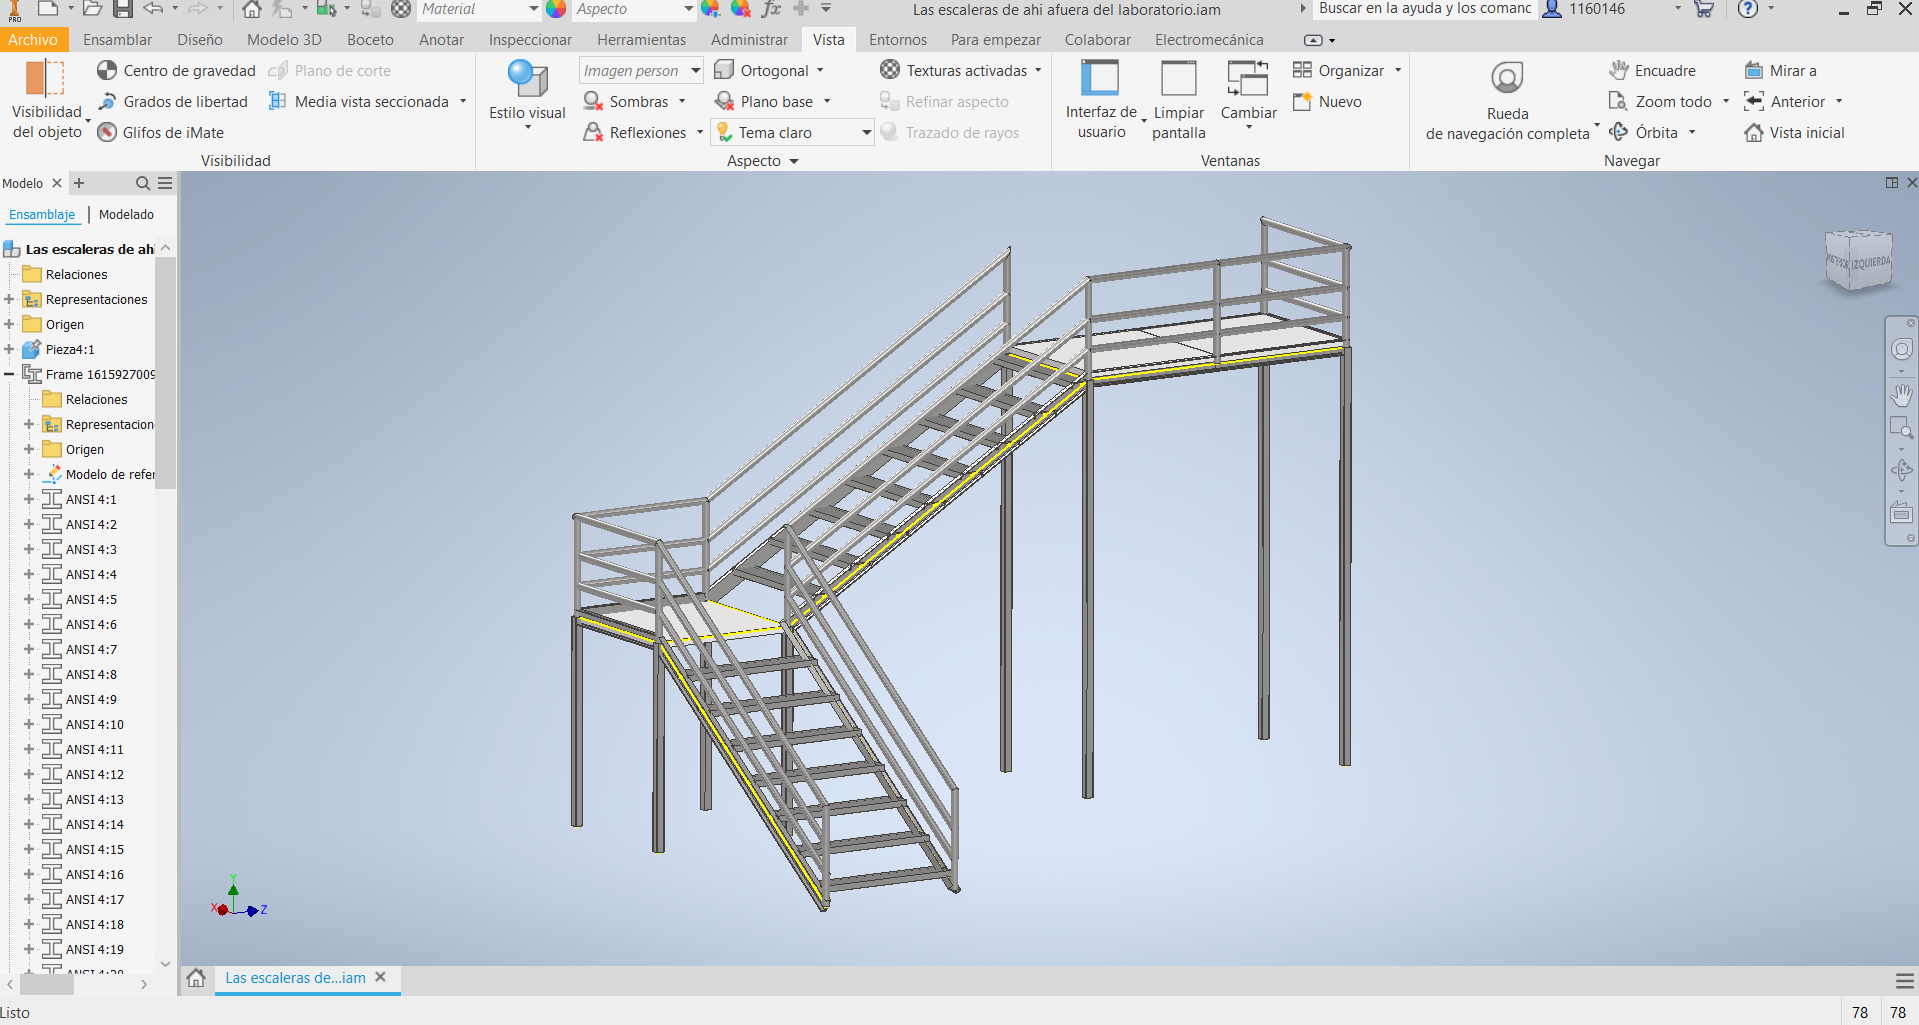Expand ANSI 4:10 tree node
The width and height of the screenshot is (1919, 1025).
29,725
